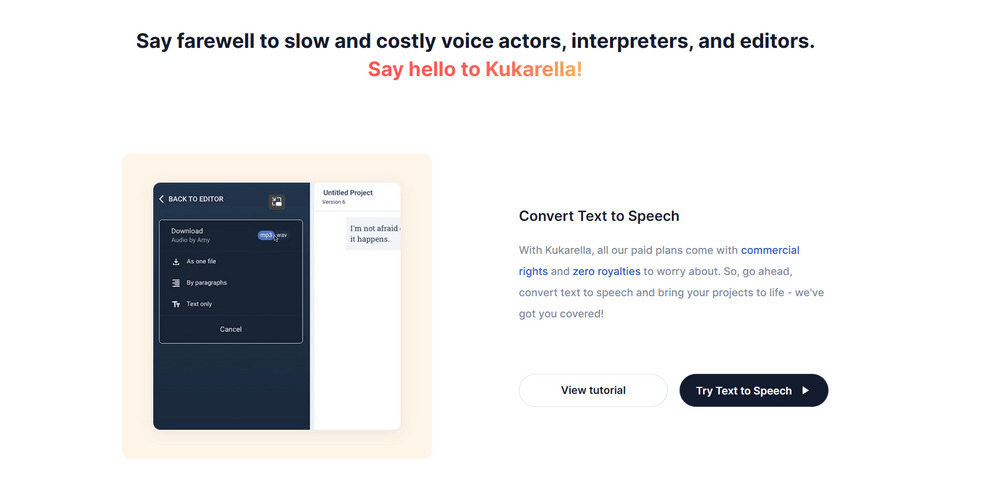Click the download icon next to As one file
Viewport: 1000px width, 500px height.
click(x=176, y=261)
